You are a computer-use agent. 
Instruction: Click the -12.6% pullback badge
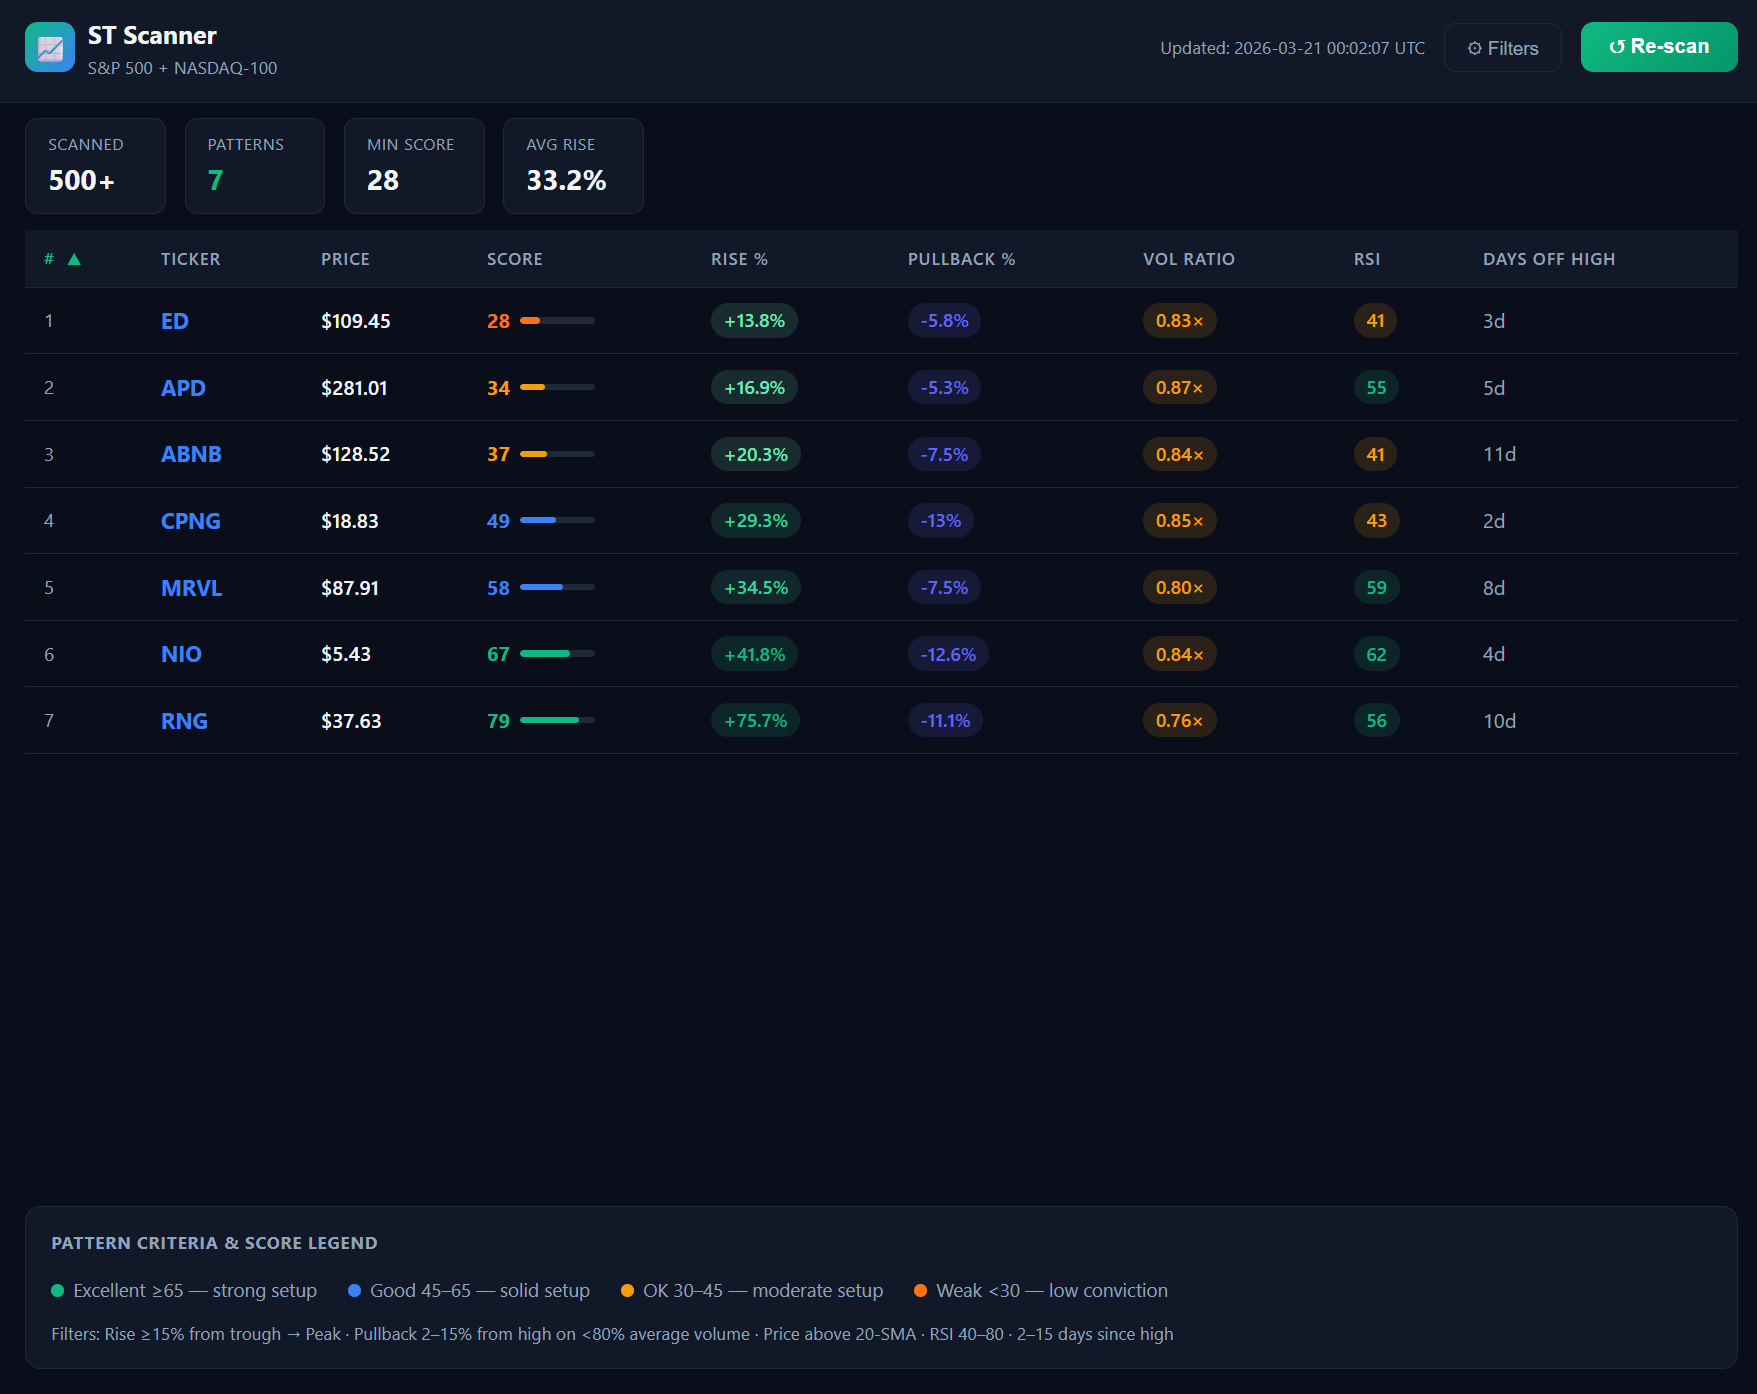[x=948, y=654]
